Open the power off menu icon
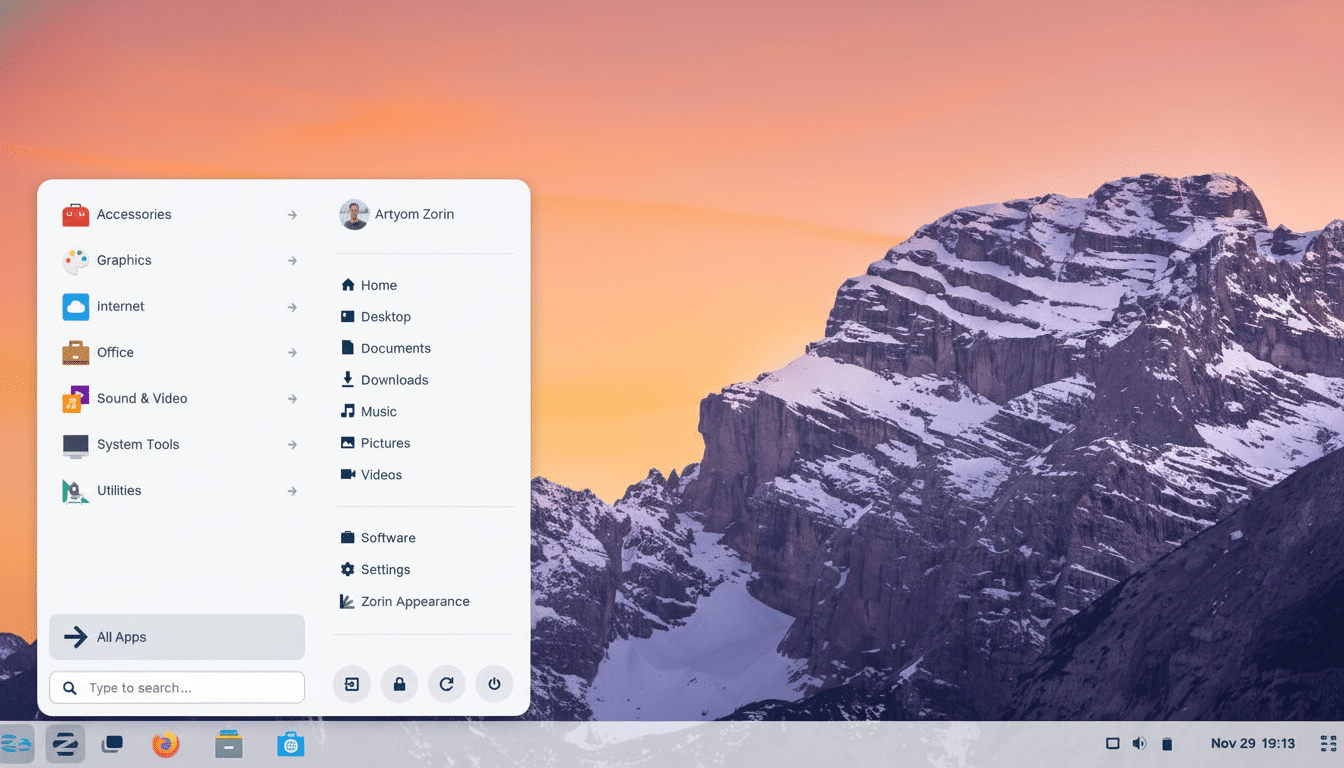The height and width of the screenshot is (768, 1344). coord(494,684)
